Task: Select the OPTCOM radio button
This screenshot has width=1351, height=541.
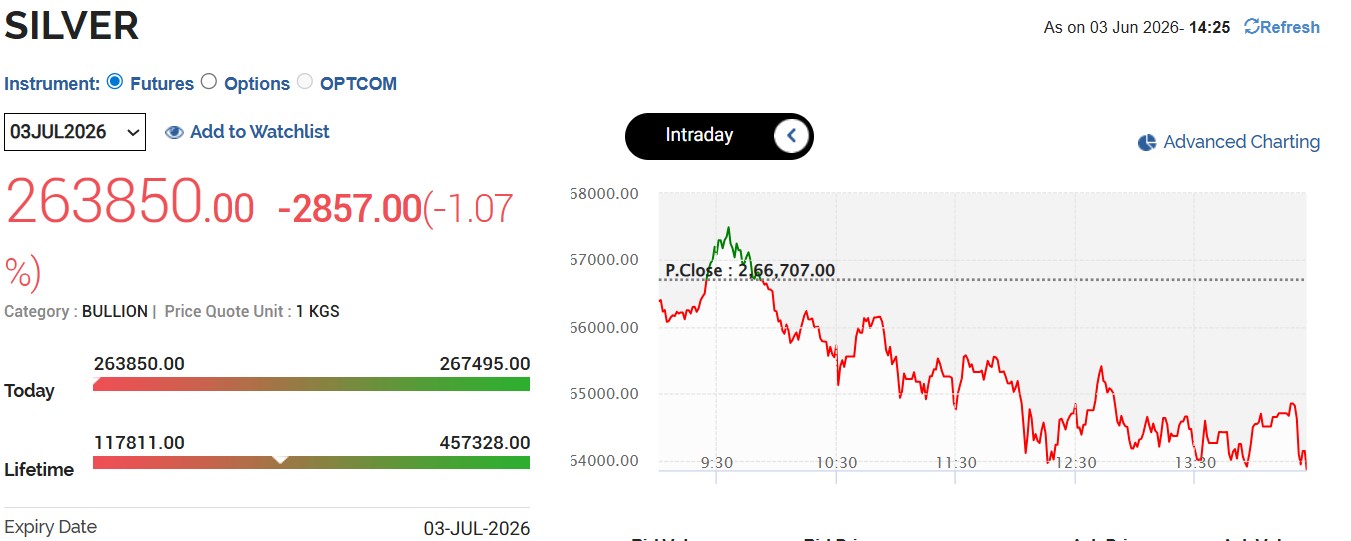Action: [305, 82]
